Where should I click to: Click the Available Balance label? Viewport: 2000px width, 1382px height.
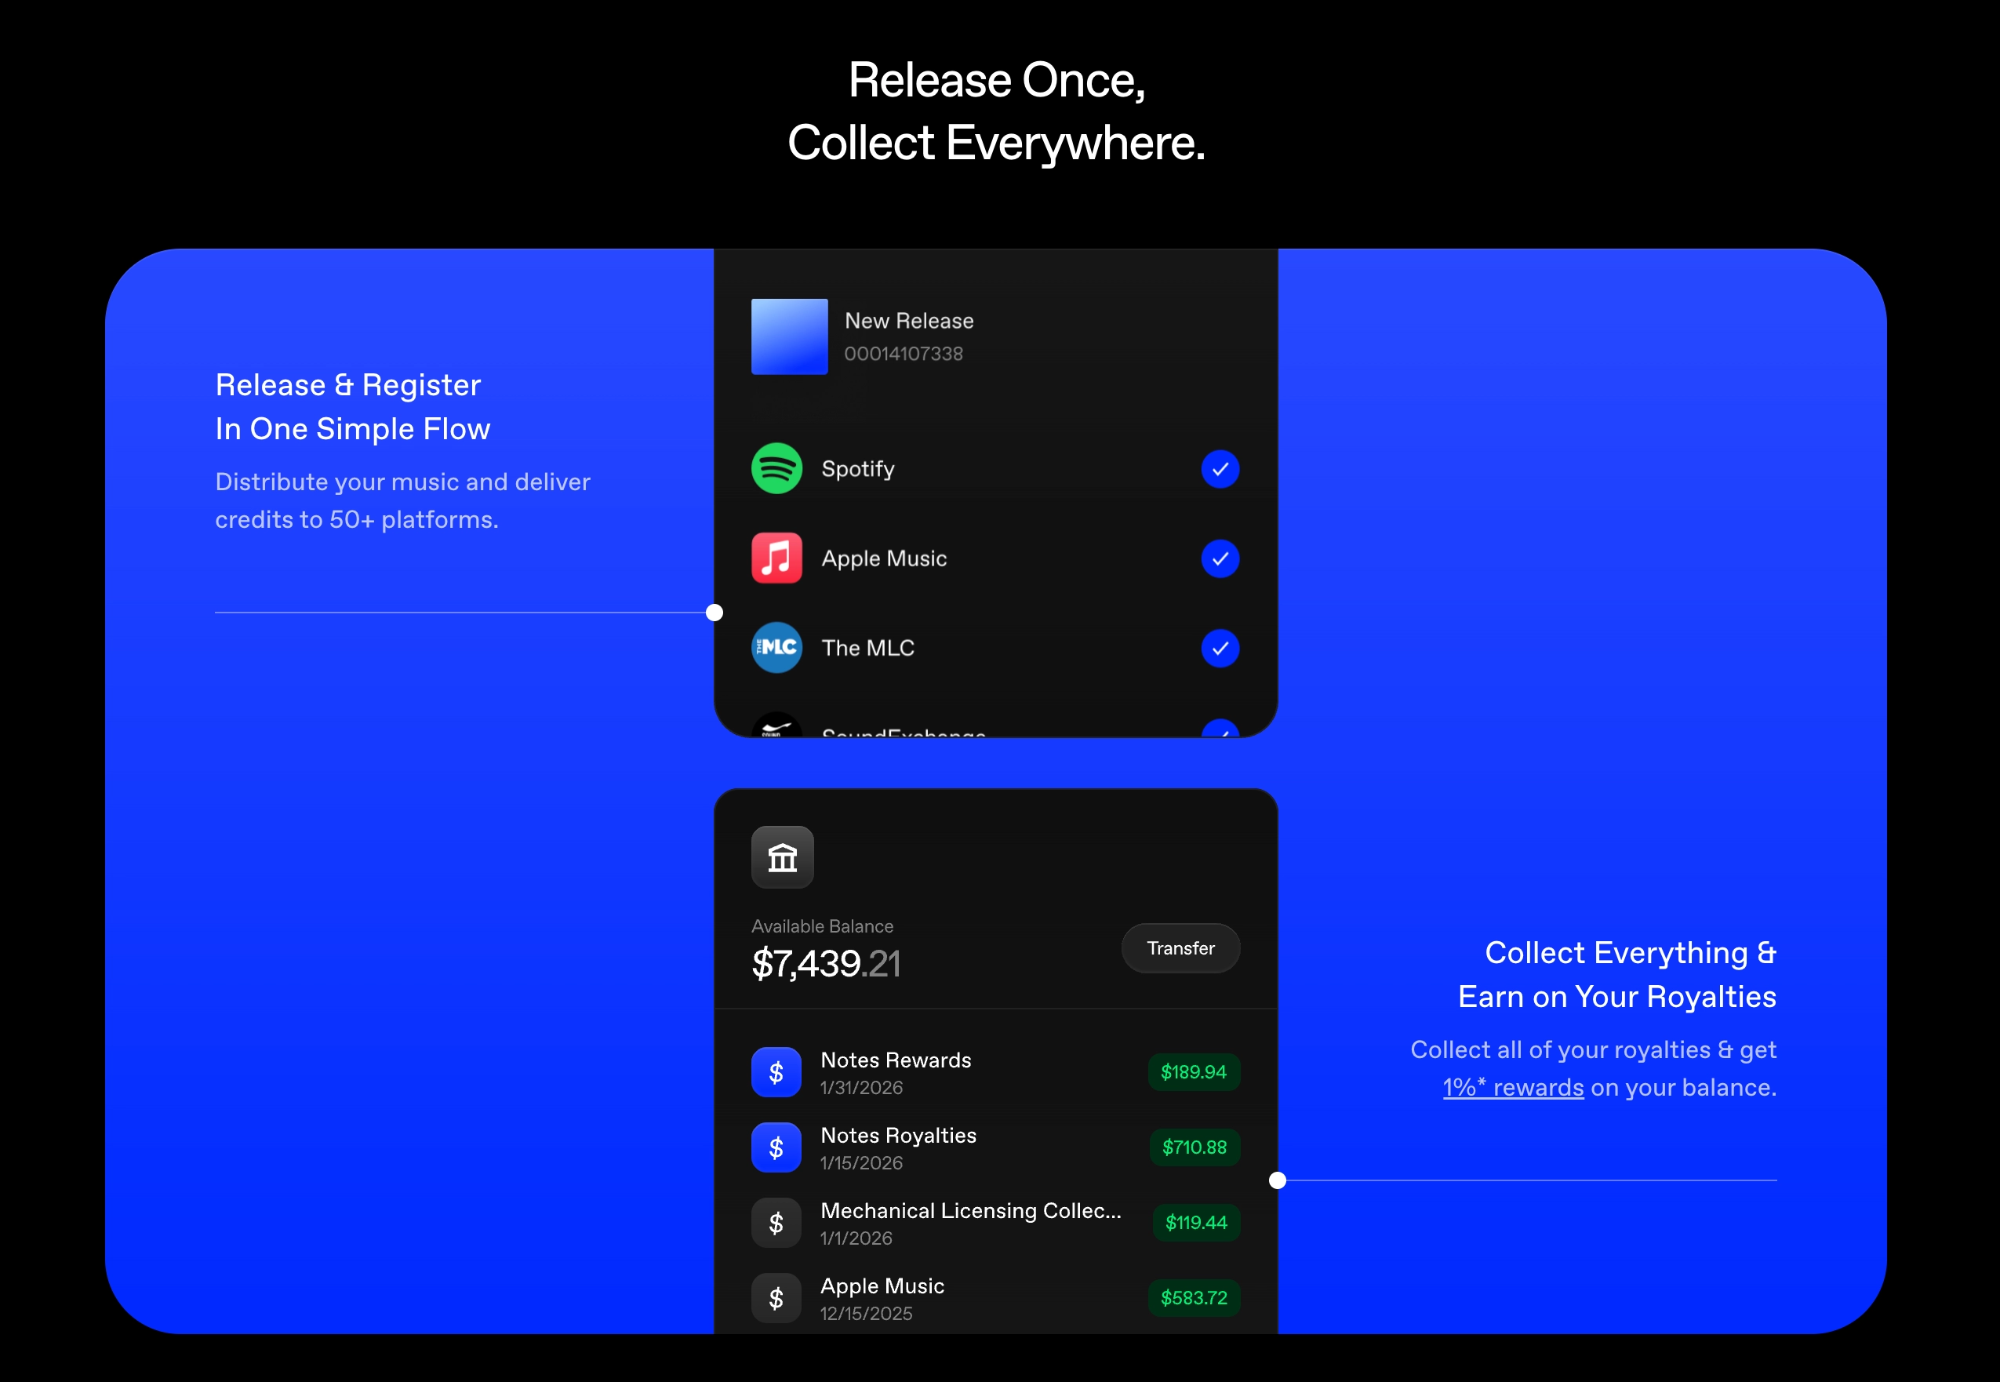[x=822, y=927]
